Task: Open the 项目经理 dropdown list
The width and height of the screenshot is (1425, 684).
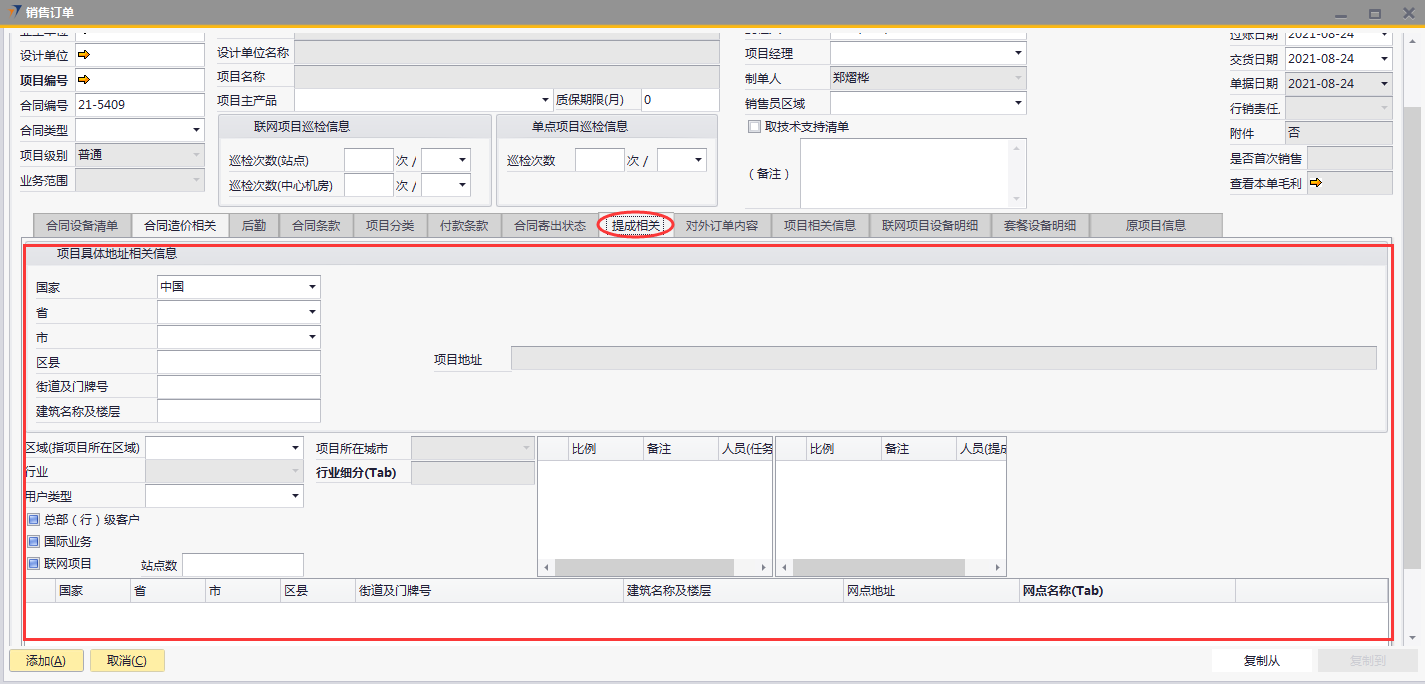Action: (1018, 53)
